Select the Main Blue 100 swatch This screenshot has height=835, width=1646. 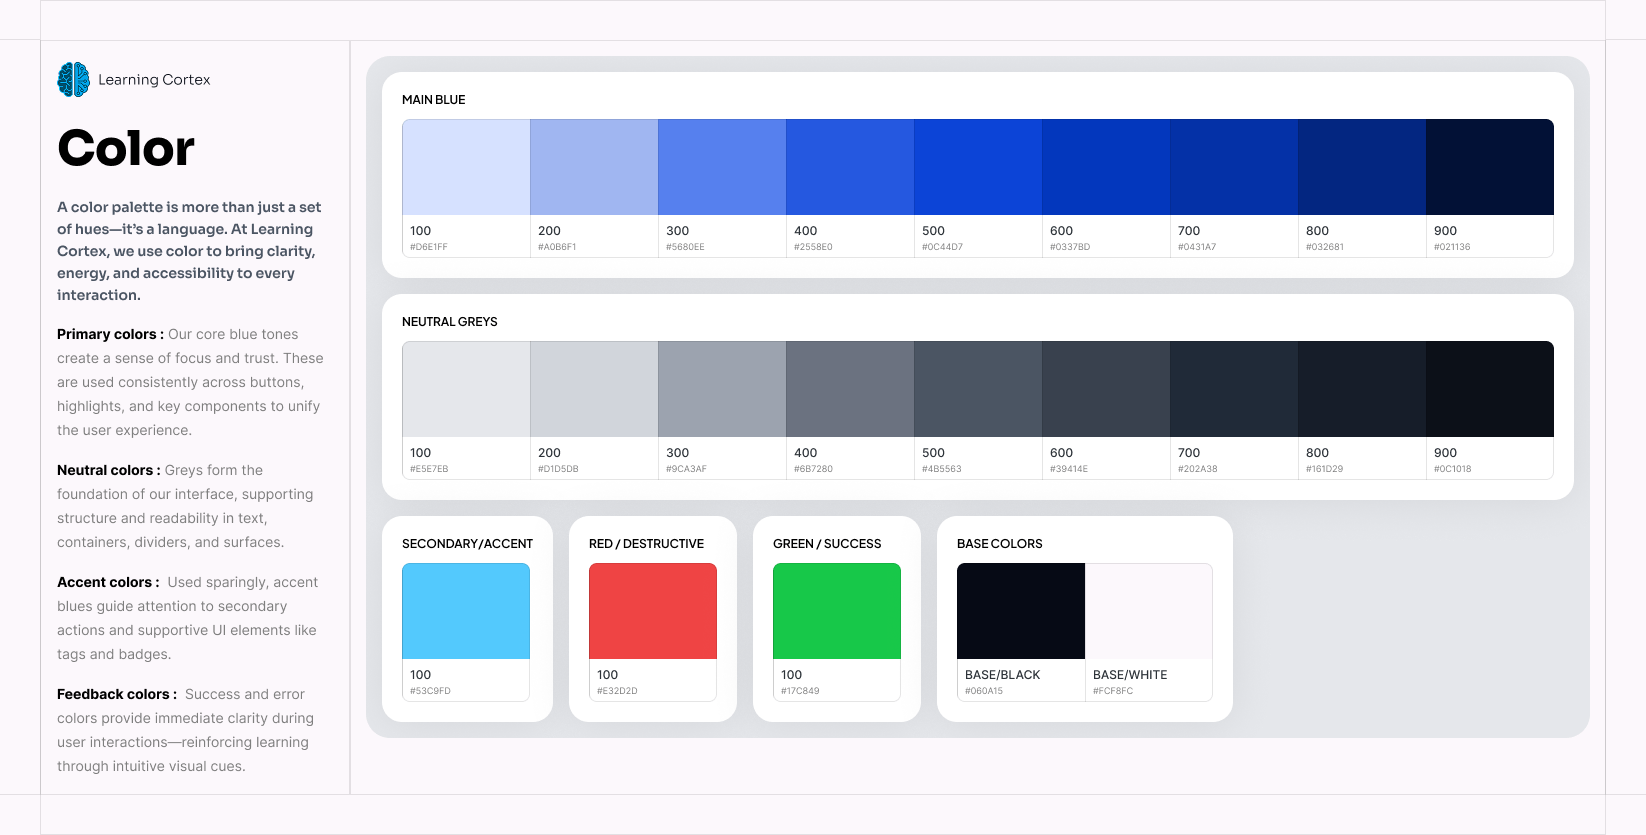pos(466,167)
